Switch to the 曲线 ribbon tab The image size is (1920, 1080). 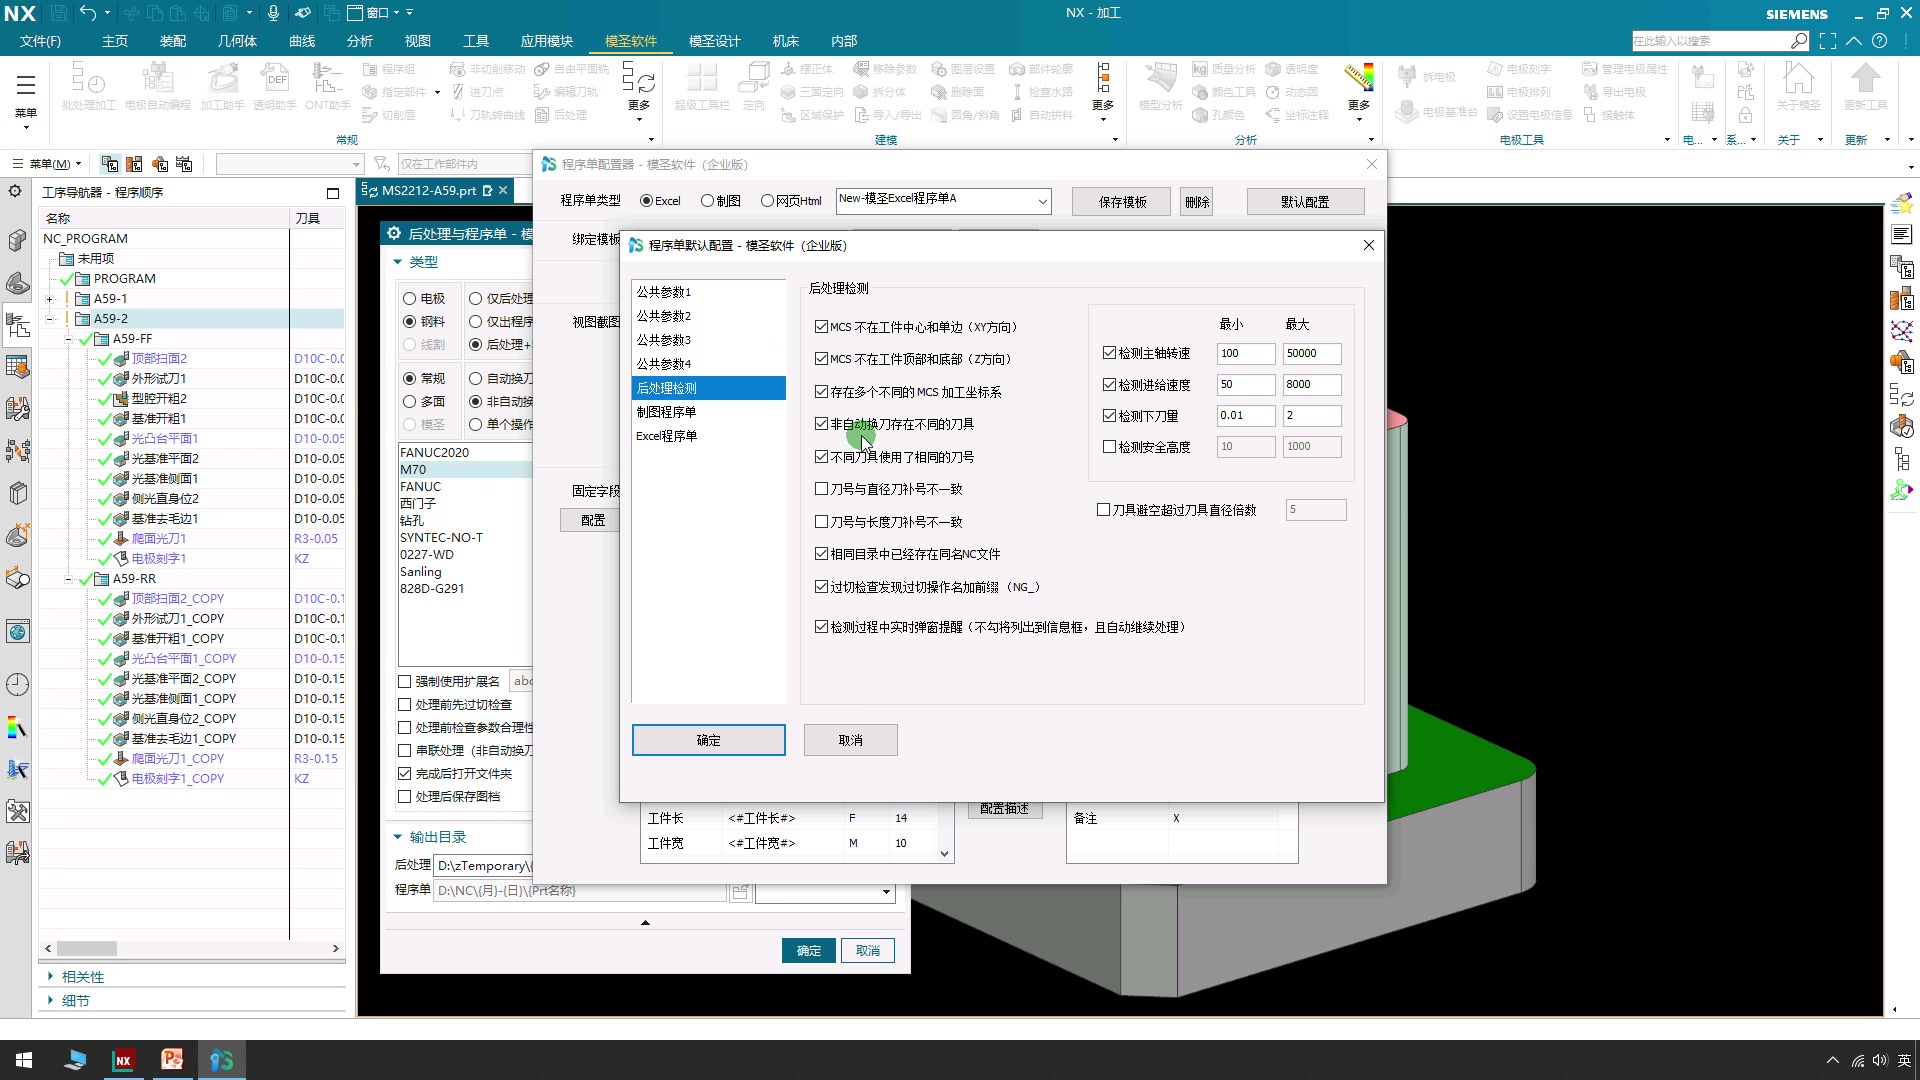pyautogui.click(x=302, y=41)
